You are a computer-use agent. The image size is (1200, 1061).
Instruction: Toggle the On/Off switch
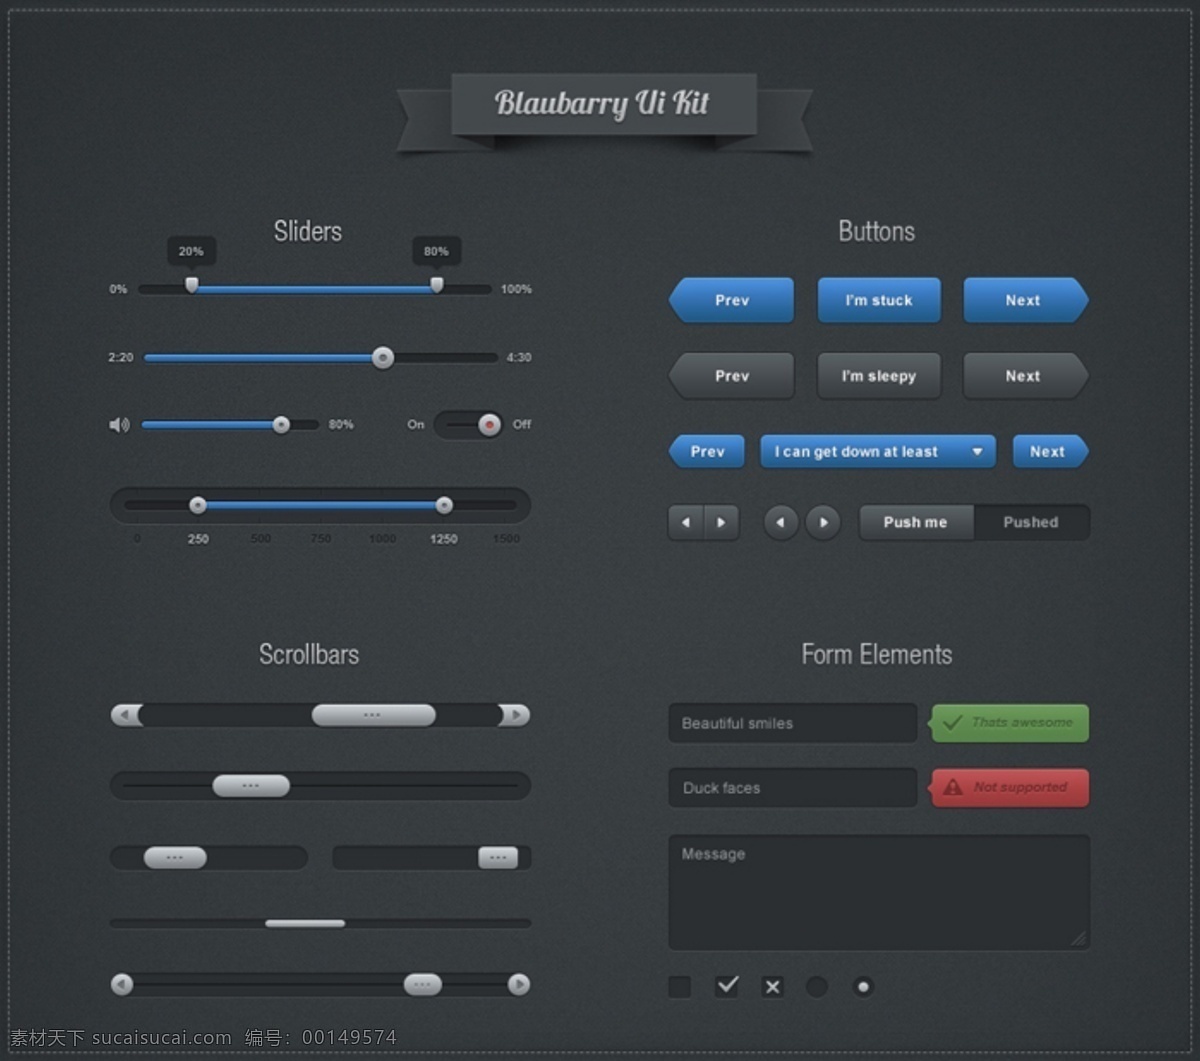tap(468, 424)
